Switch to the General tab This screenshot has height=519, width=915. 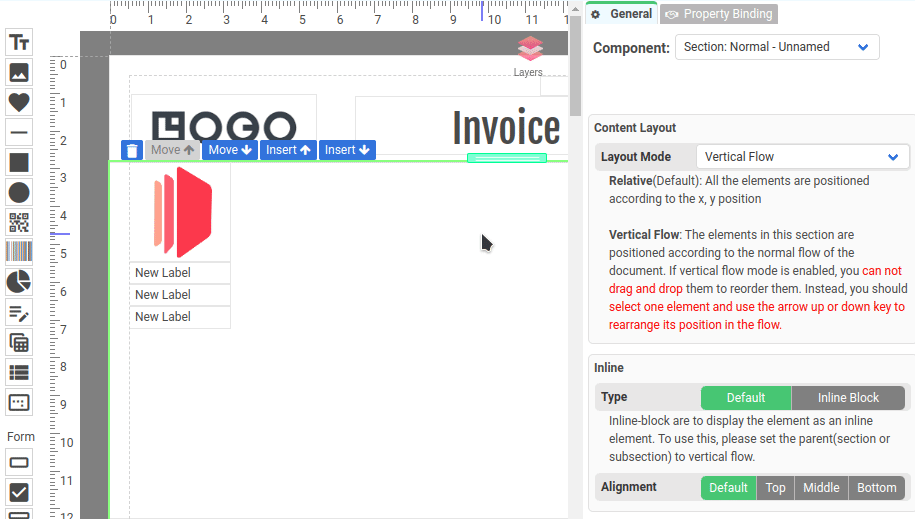(x=622, y=14)
